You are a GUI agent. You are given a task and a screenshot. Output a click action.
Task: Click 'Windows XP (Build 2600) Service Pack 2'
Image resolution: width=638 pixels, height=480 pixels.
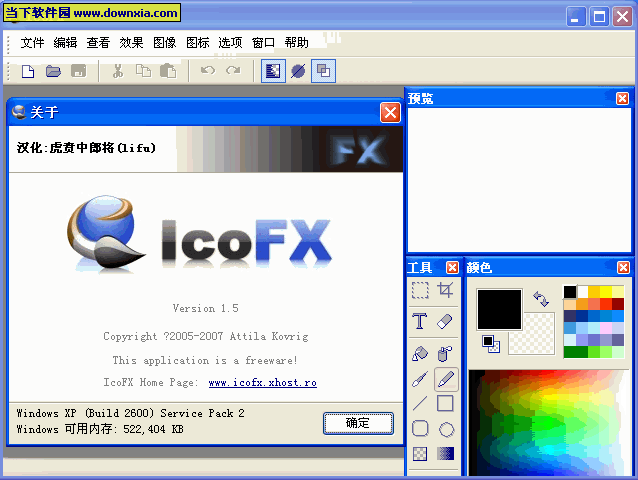pos(130,413)
